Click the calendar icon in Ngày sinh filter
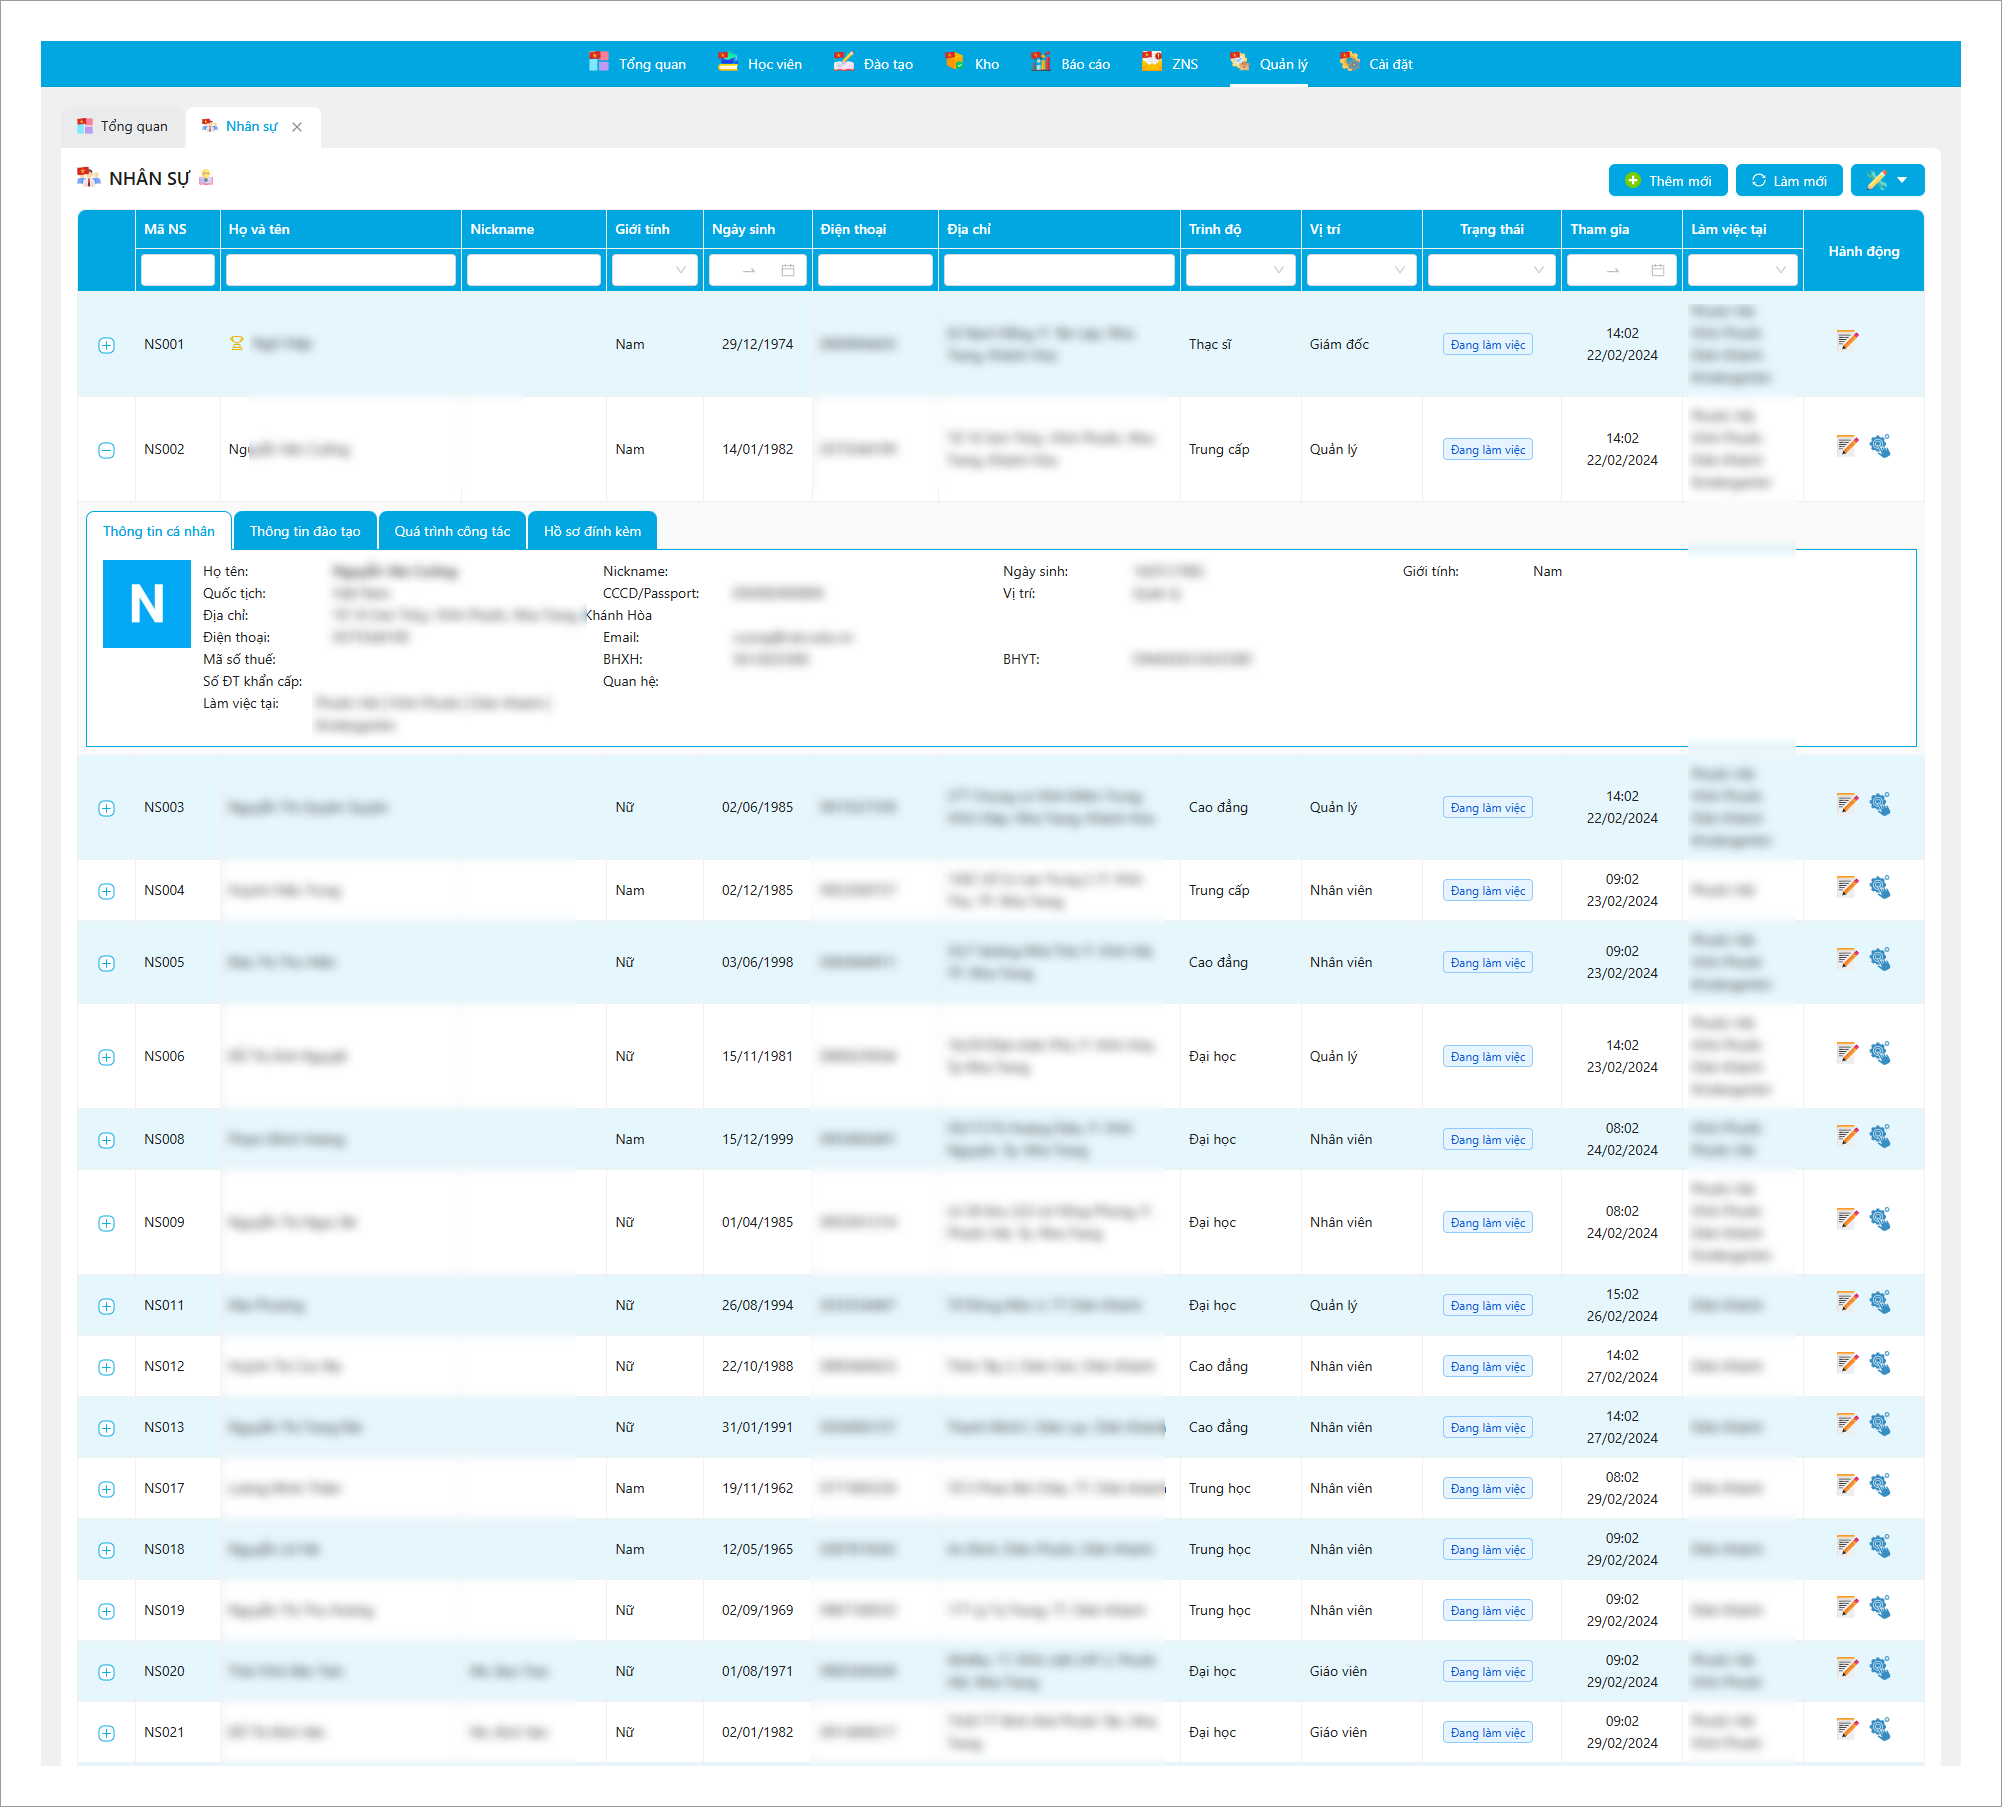Screen dimensions: 2002x1807 point(788,270)
